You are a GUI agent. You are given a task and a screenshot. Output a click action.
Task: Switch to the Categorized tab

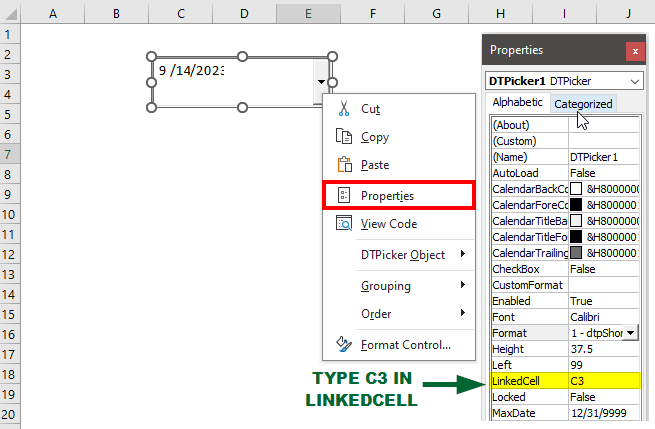[583, 104]
